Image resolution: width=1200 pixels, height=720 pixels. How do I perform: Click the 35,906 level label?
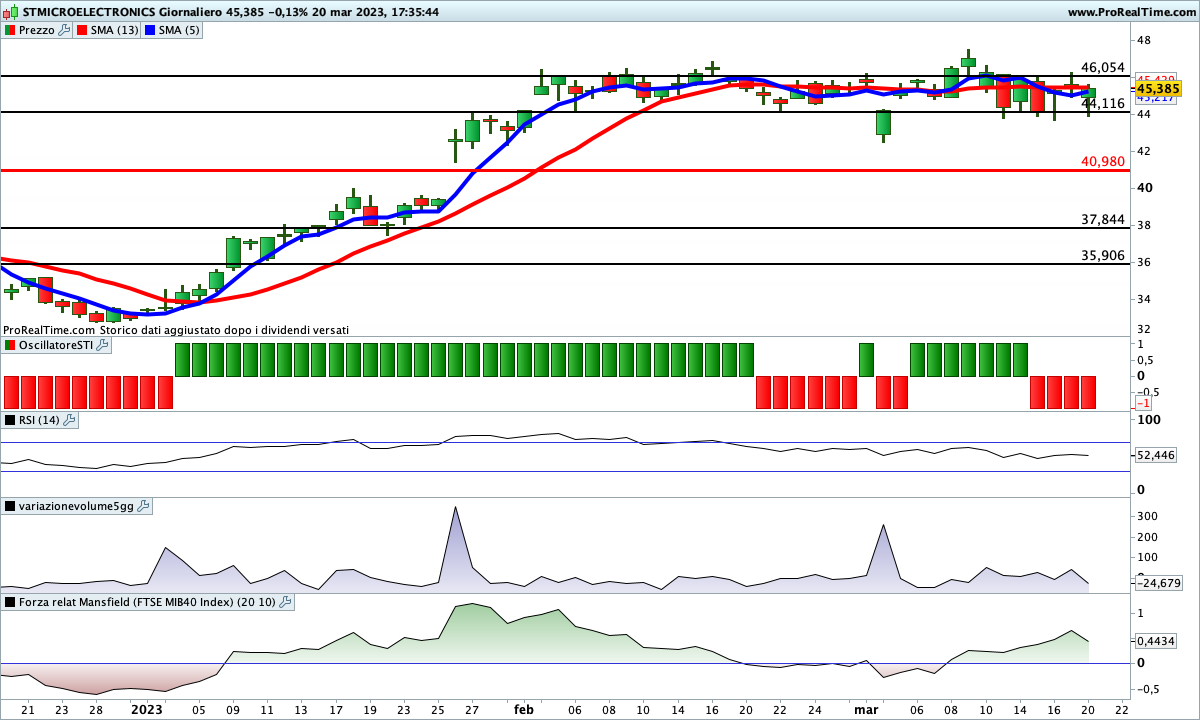click(1103, 255)
